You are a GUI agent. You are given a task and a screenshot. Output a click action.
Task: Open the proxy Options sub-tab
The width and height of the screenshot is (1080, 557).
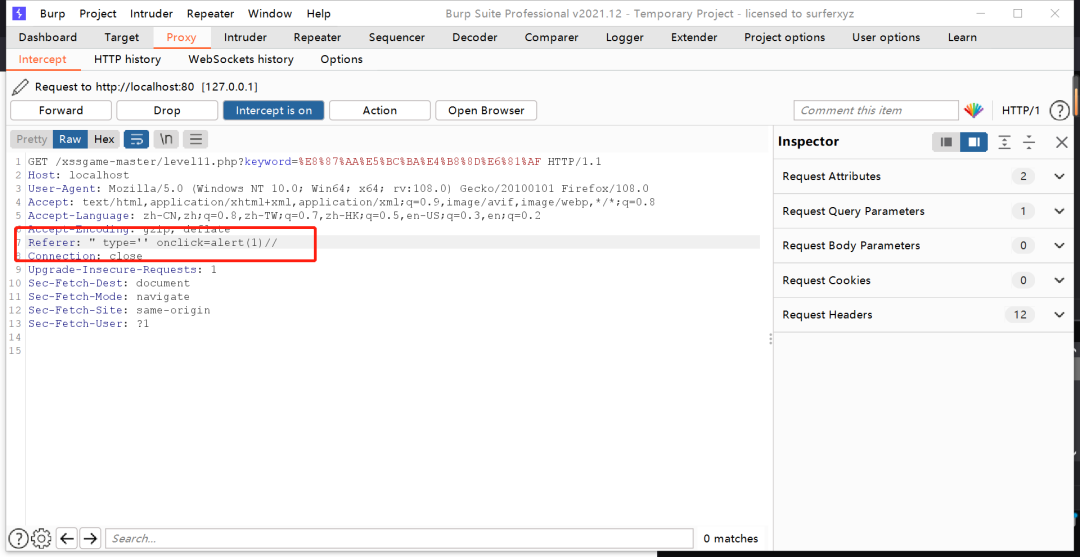click(341, 59)
